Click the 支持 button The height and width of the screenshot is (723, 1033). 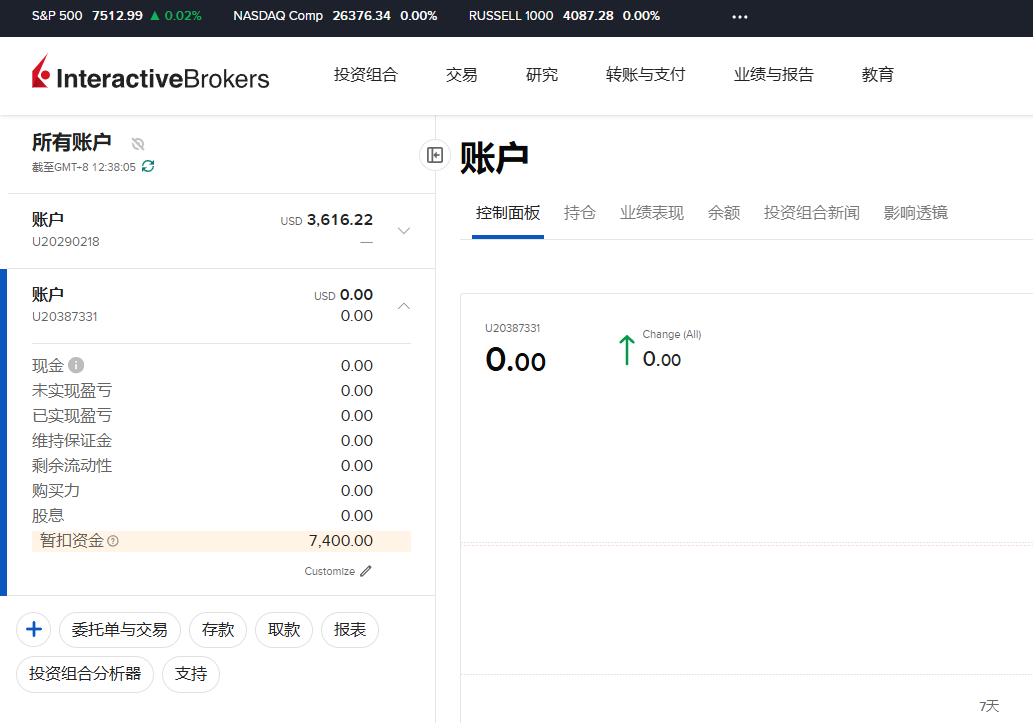[191, 674]
